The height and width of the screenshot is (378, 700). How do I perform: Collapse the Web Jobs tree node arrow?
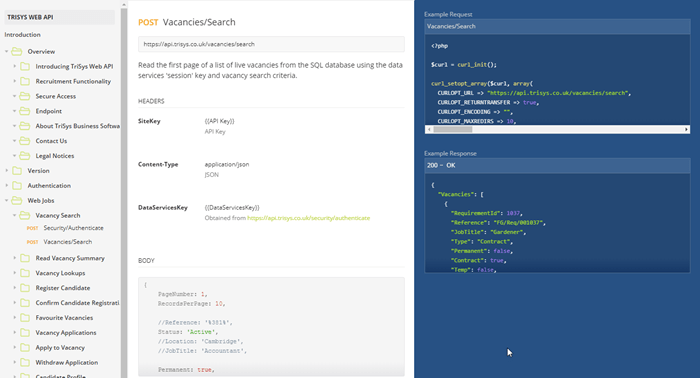[x=6, y=200]
